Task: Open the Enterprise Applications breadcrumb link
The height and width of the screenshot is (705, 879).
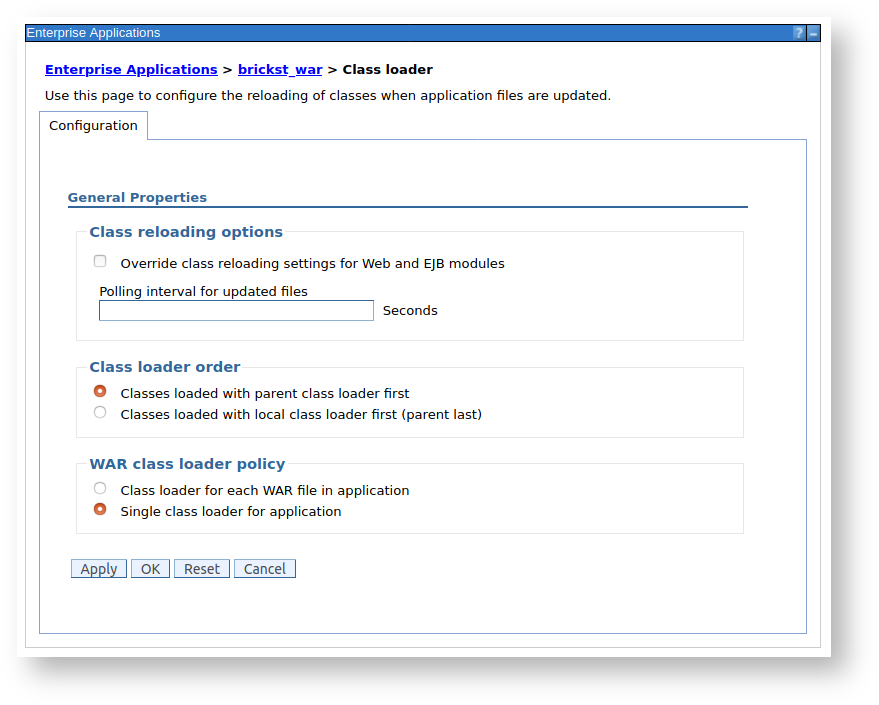Action: [x=131, y=69]
